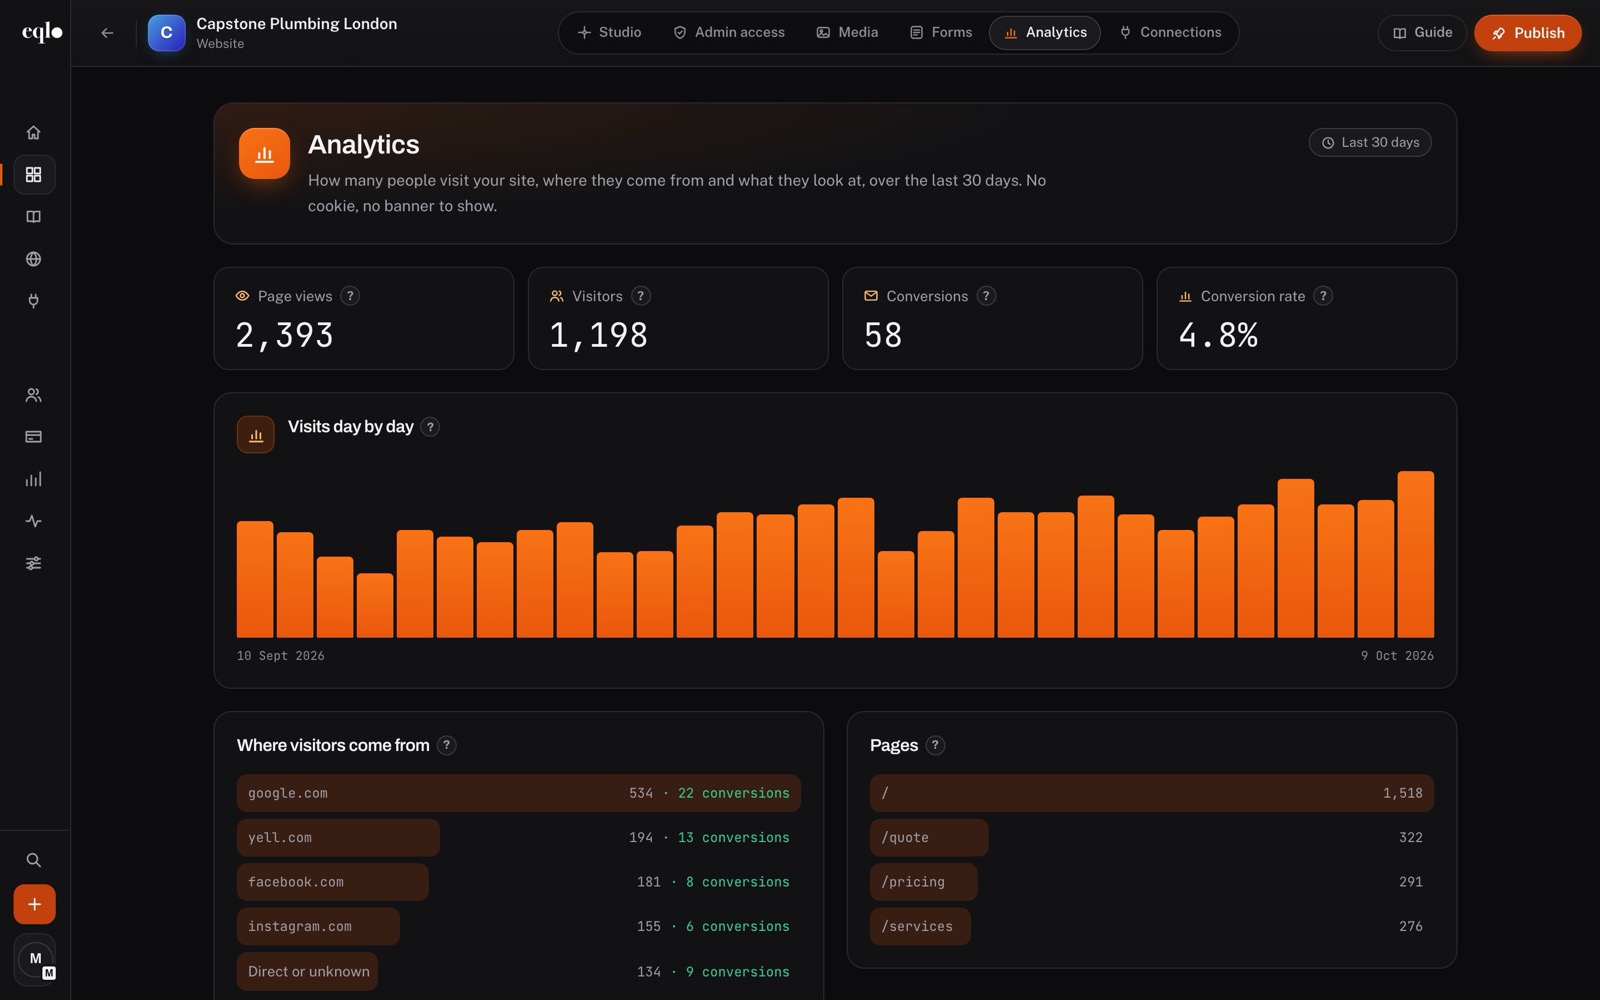Viewport: 1600px width, 1000px height.
Task: Open the activity pulse icon in the sidebar
Action: [x=33, y=521]
